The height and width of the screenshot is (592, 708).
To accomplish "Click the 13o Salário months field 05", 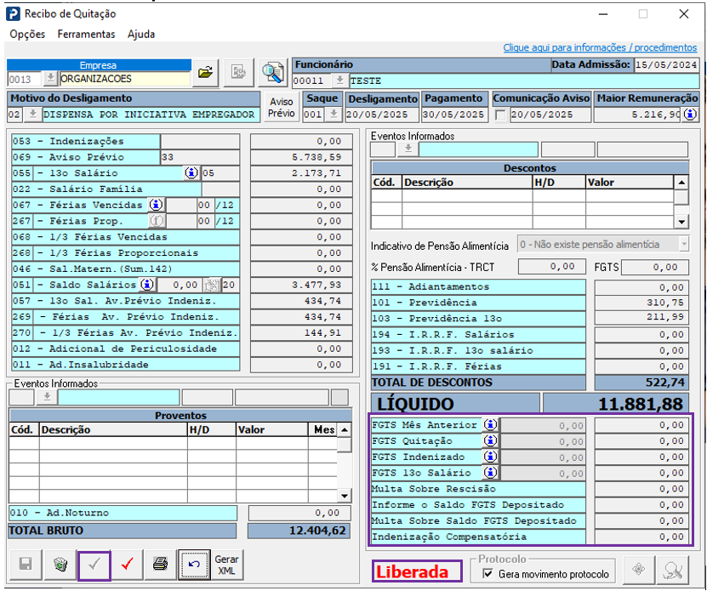I will pos(220,173).
